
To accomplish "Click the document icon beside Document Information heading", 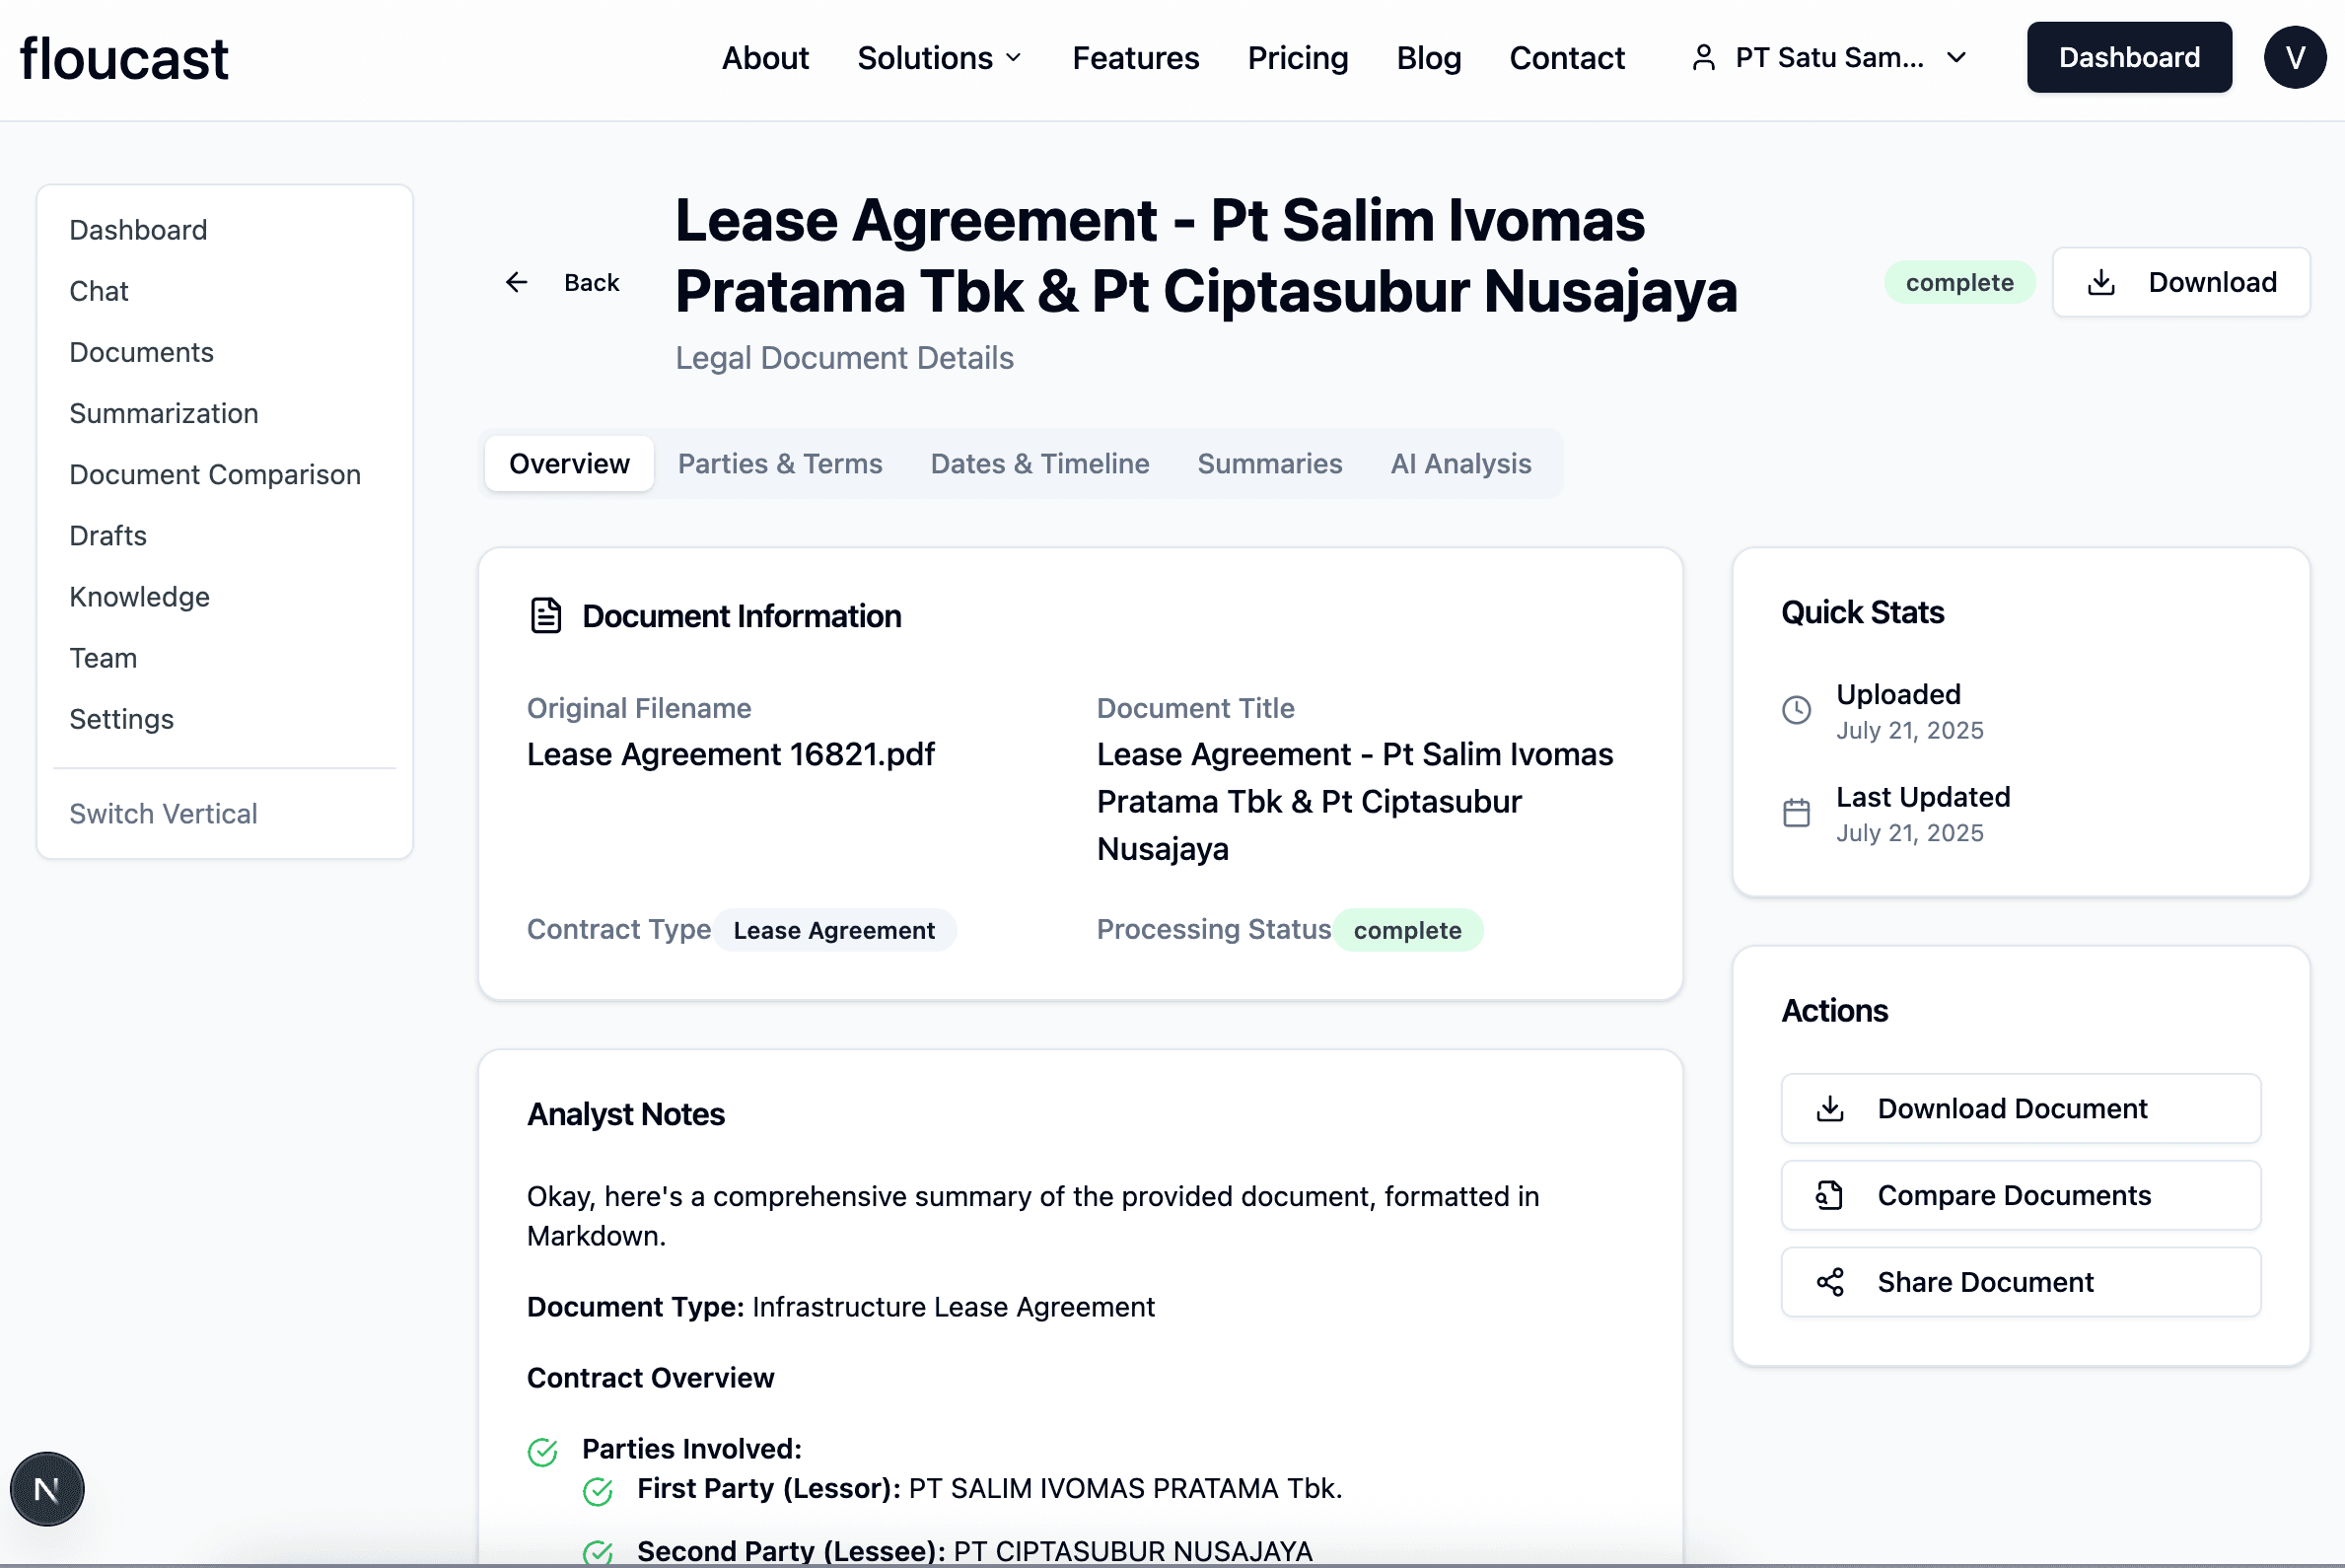I will [545, 615].
